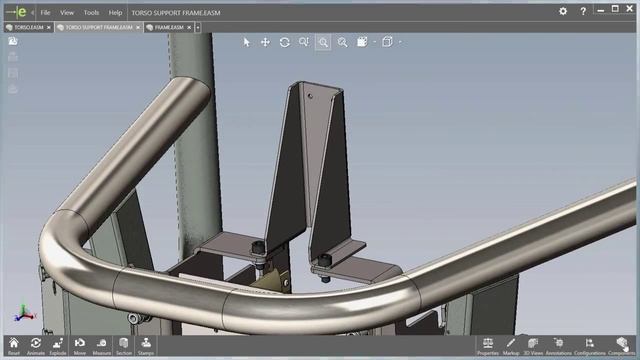Close the FRAME.EASM tab
Screen dimensions: 640x360
(189, 27)
